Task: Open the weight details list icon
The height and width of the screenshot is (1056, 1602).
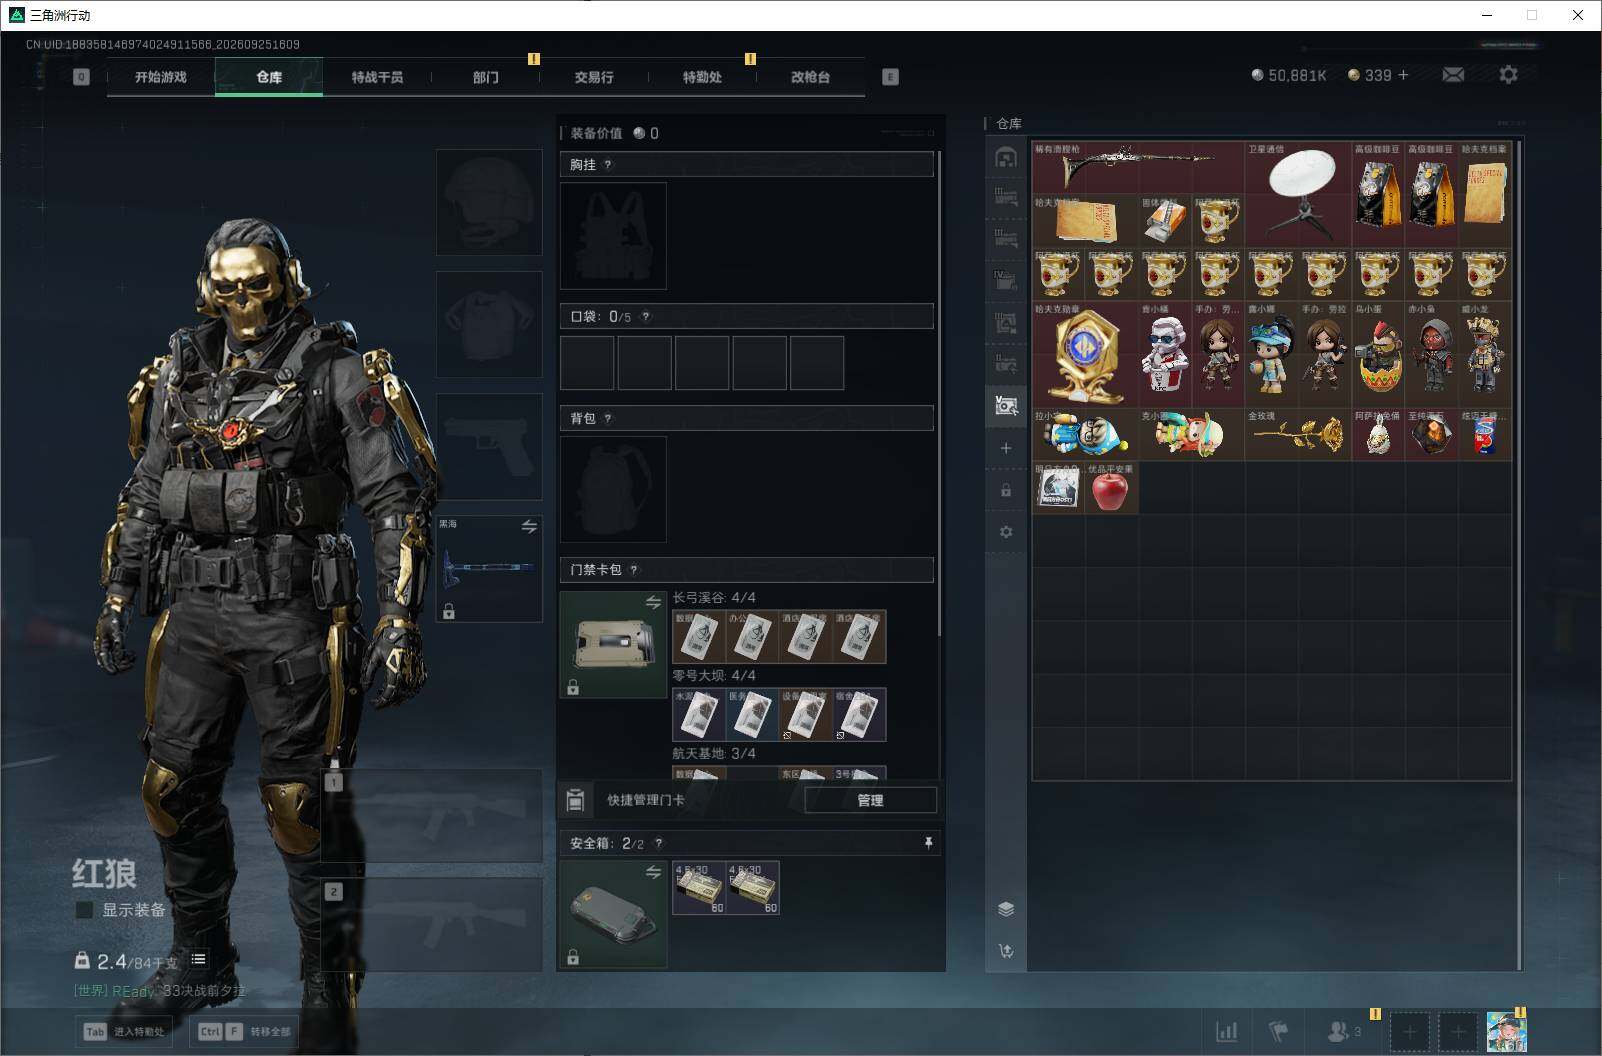Action: pyautogui.click(x=199, y=960)
